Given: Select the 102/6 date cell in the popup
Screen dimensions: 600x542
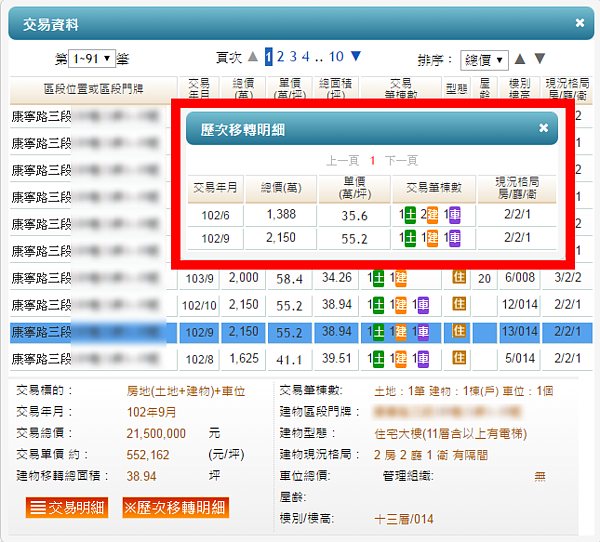Looking at the screenshot, I should tap(215, 215).
